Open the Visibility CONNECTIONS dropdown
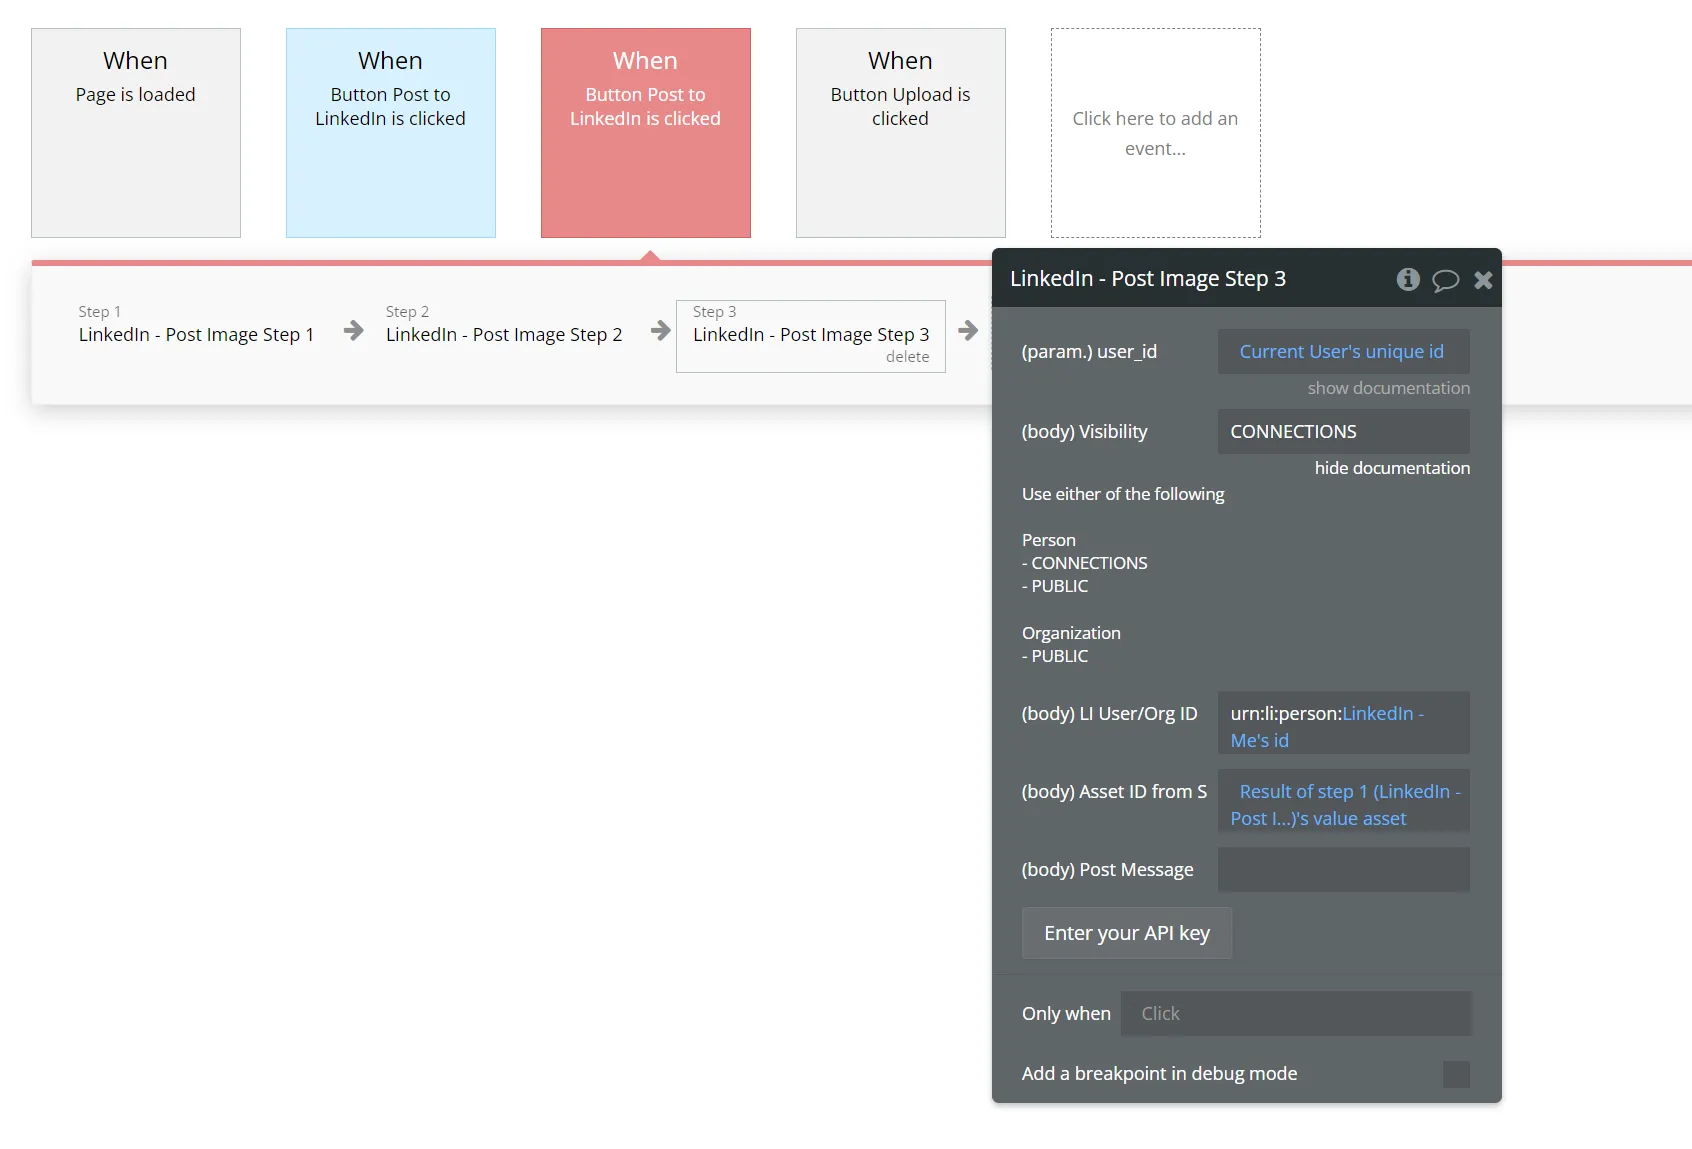1692x1149 pixels. tap(1343, 432)
